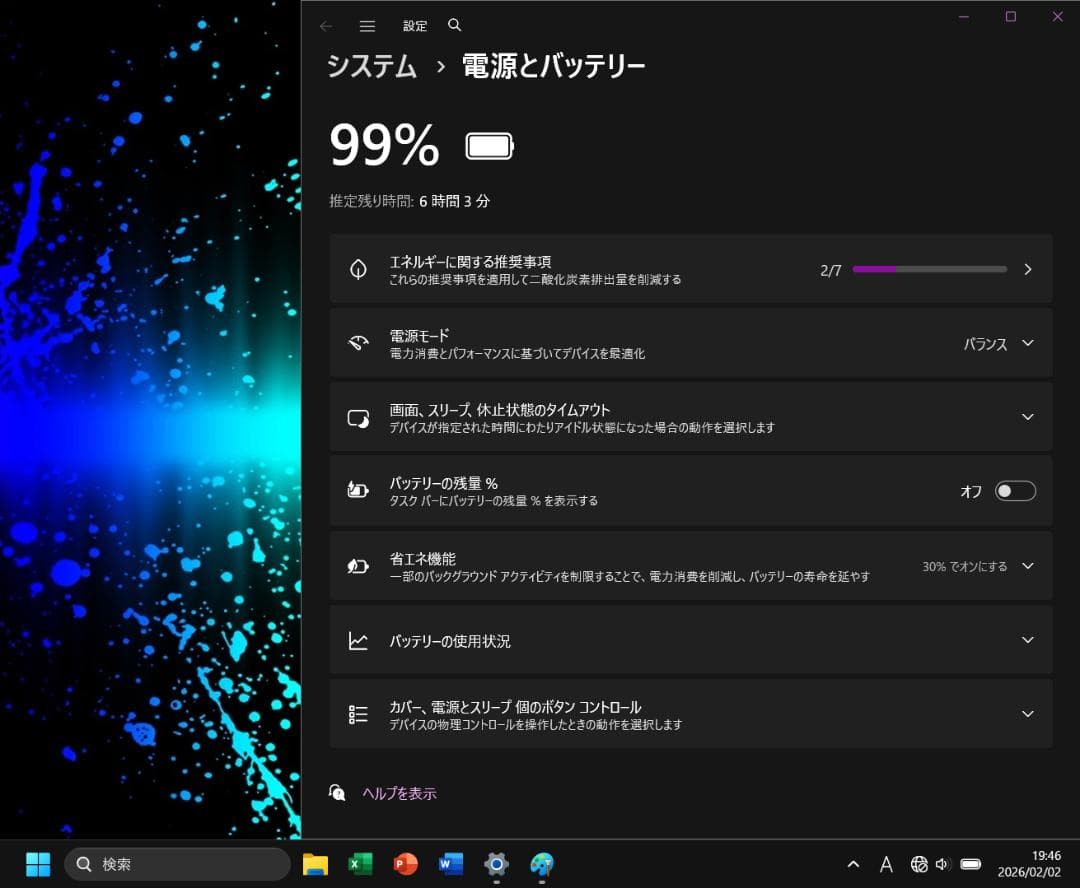1080x888 pixels.
Task: Click the gauge icon next to 電源モード
Action: tap(358, 342)
